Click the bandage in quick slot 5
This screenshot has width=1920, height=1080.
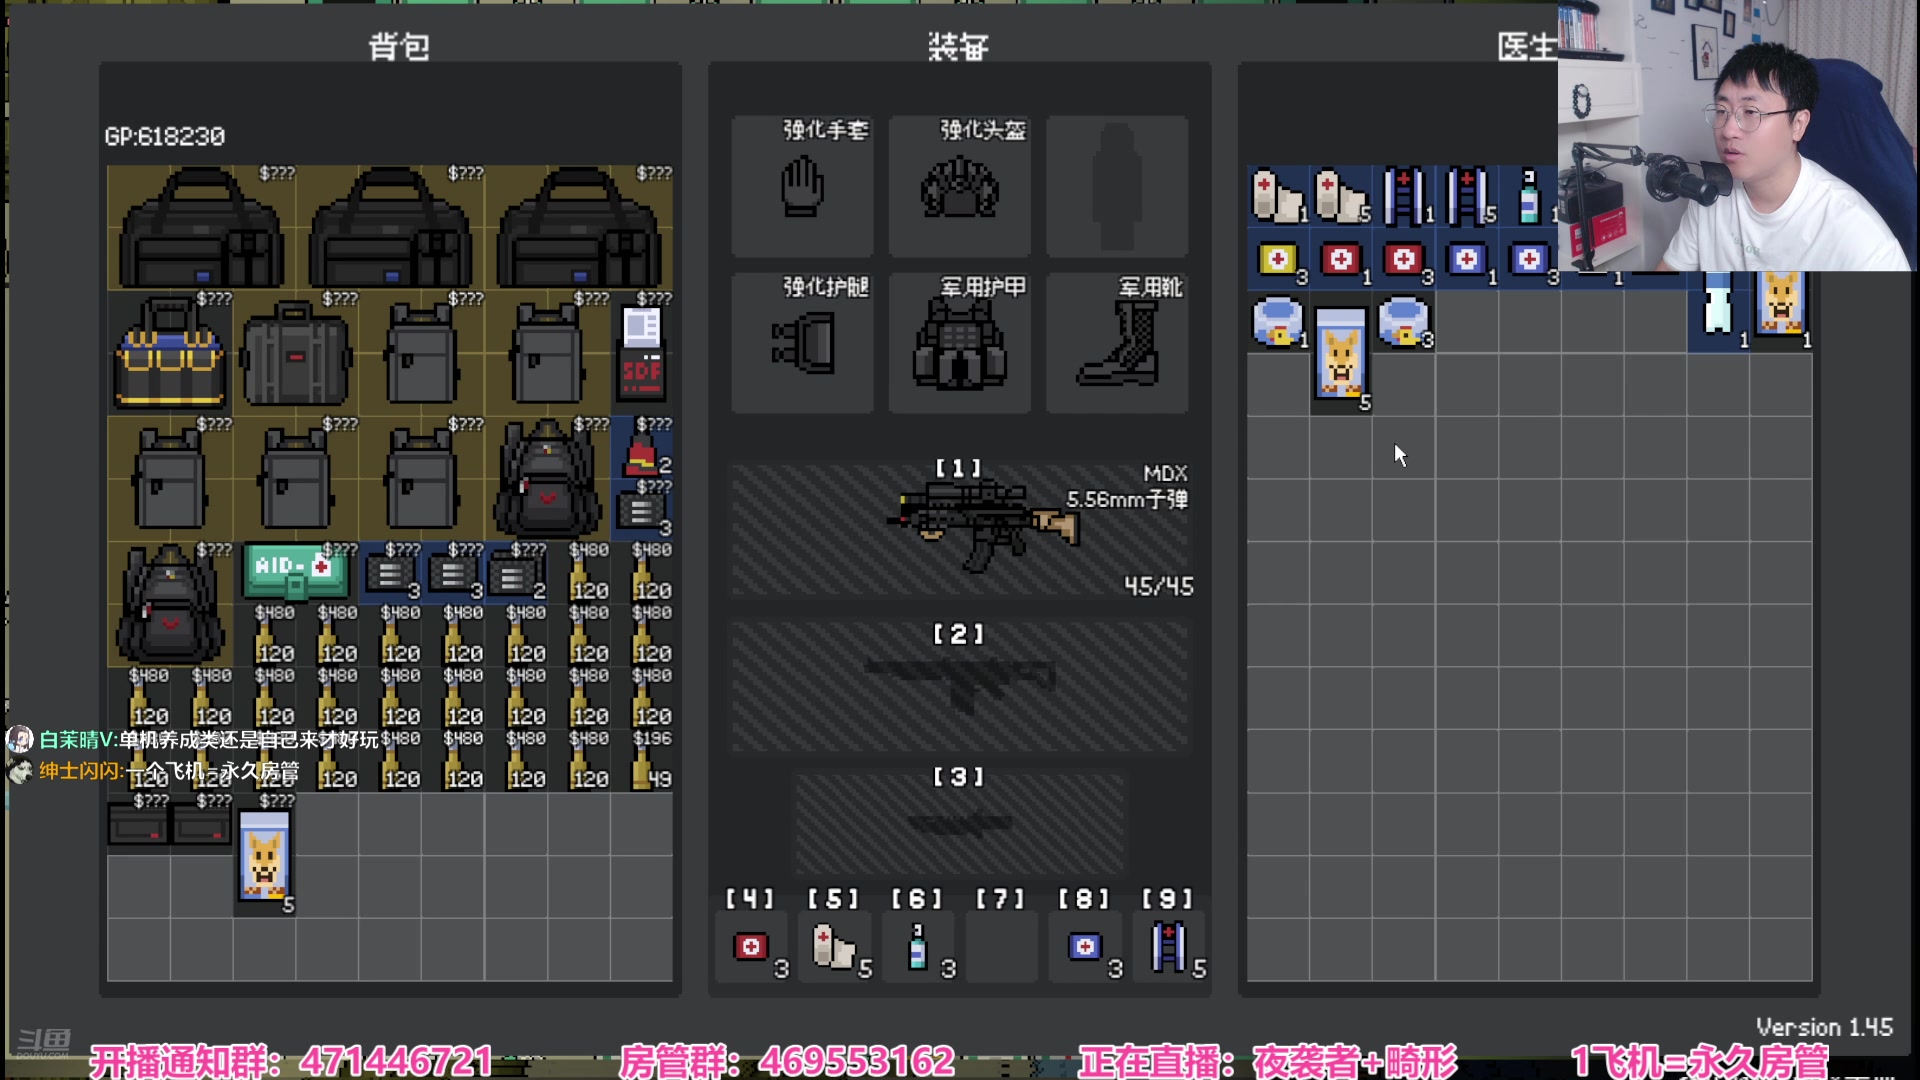pos(835,947)
